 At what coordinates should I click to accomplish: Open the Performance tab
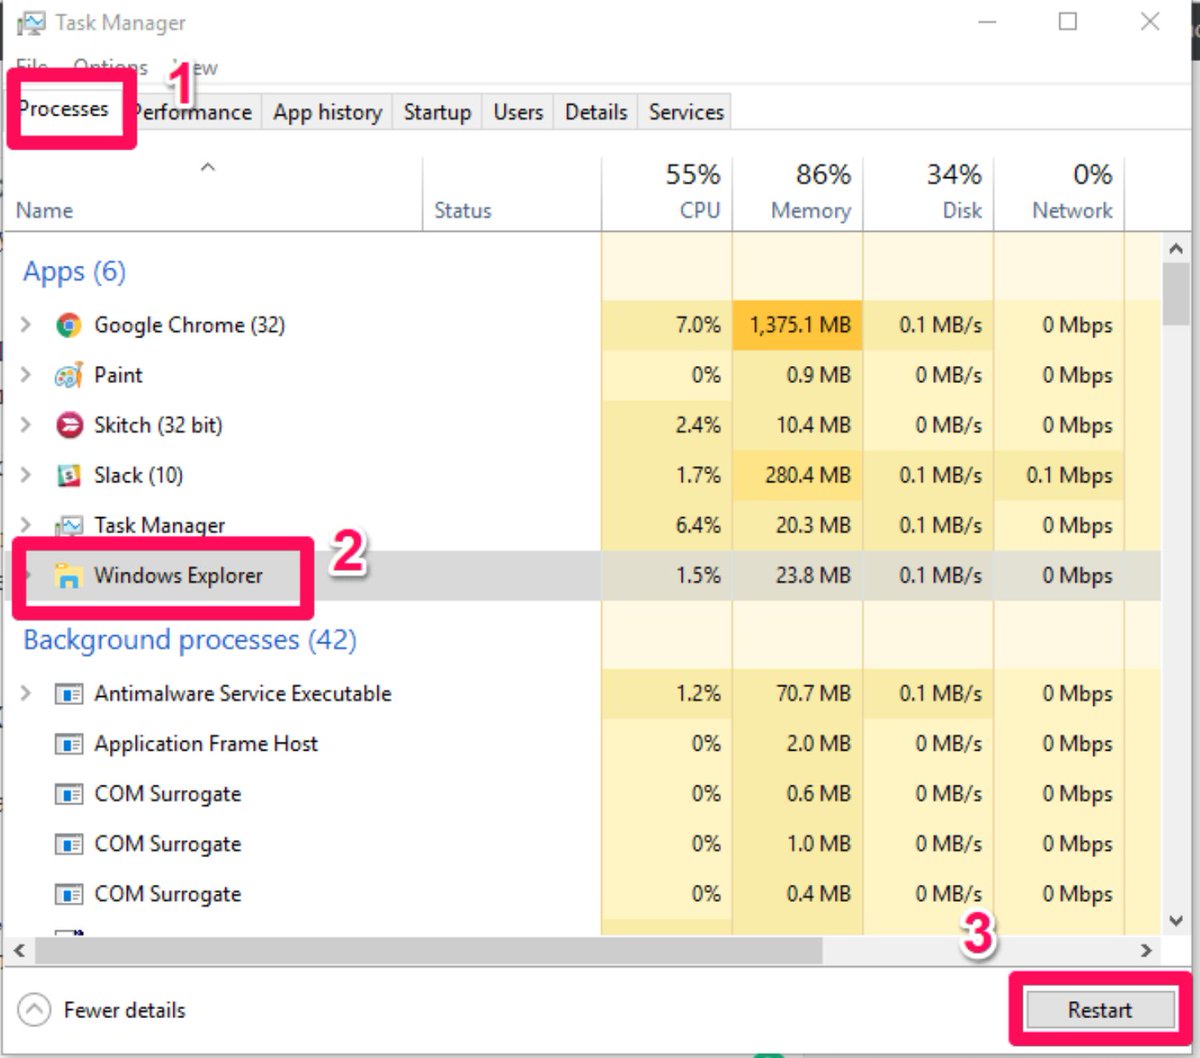click(193, 112)
